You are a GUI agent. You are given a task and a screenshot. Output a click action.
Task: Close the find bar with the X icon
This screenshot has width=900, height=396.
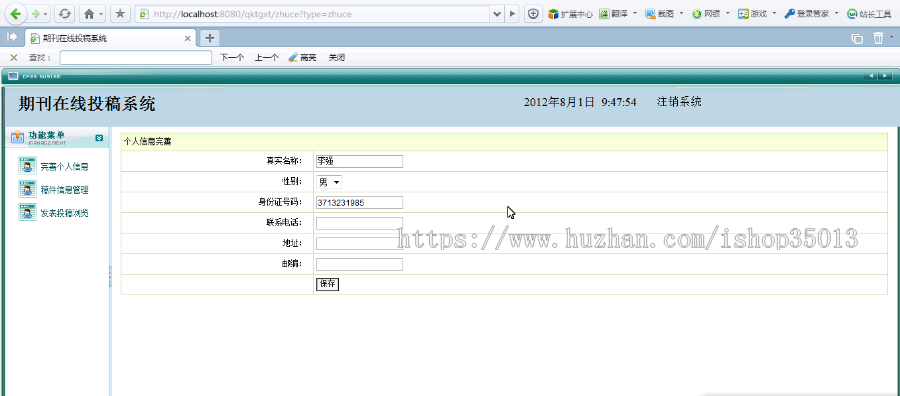pyautogui.click(x=14, y=57)
